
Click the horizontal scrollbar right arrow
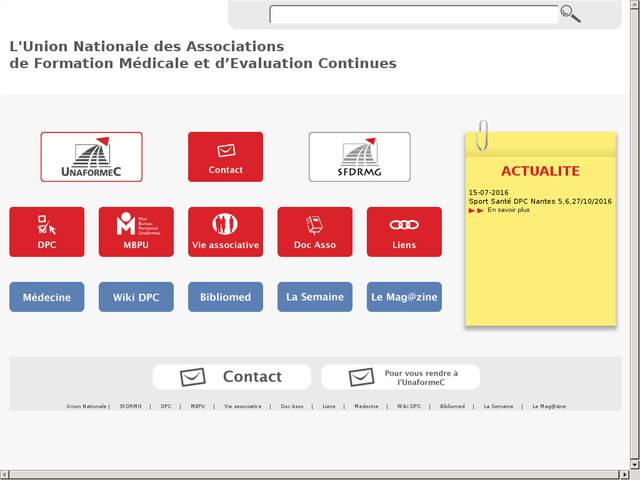624,475
